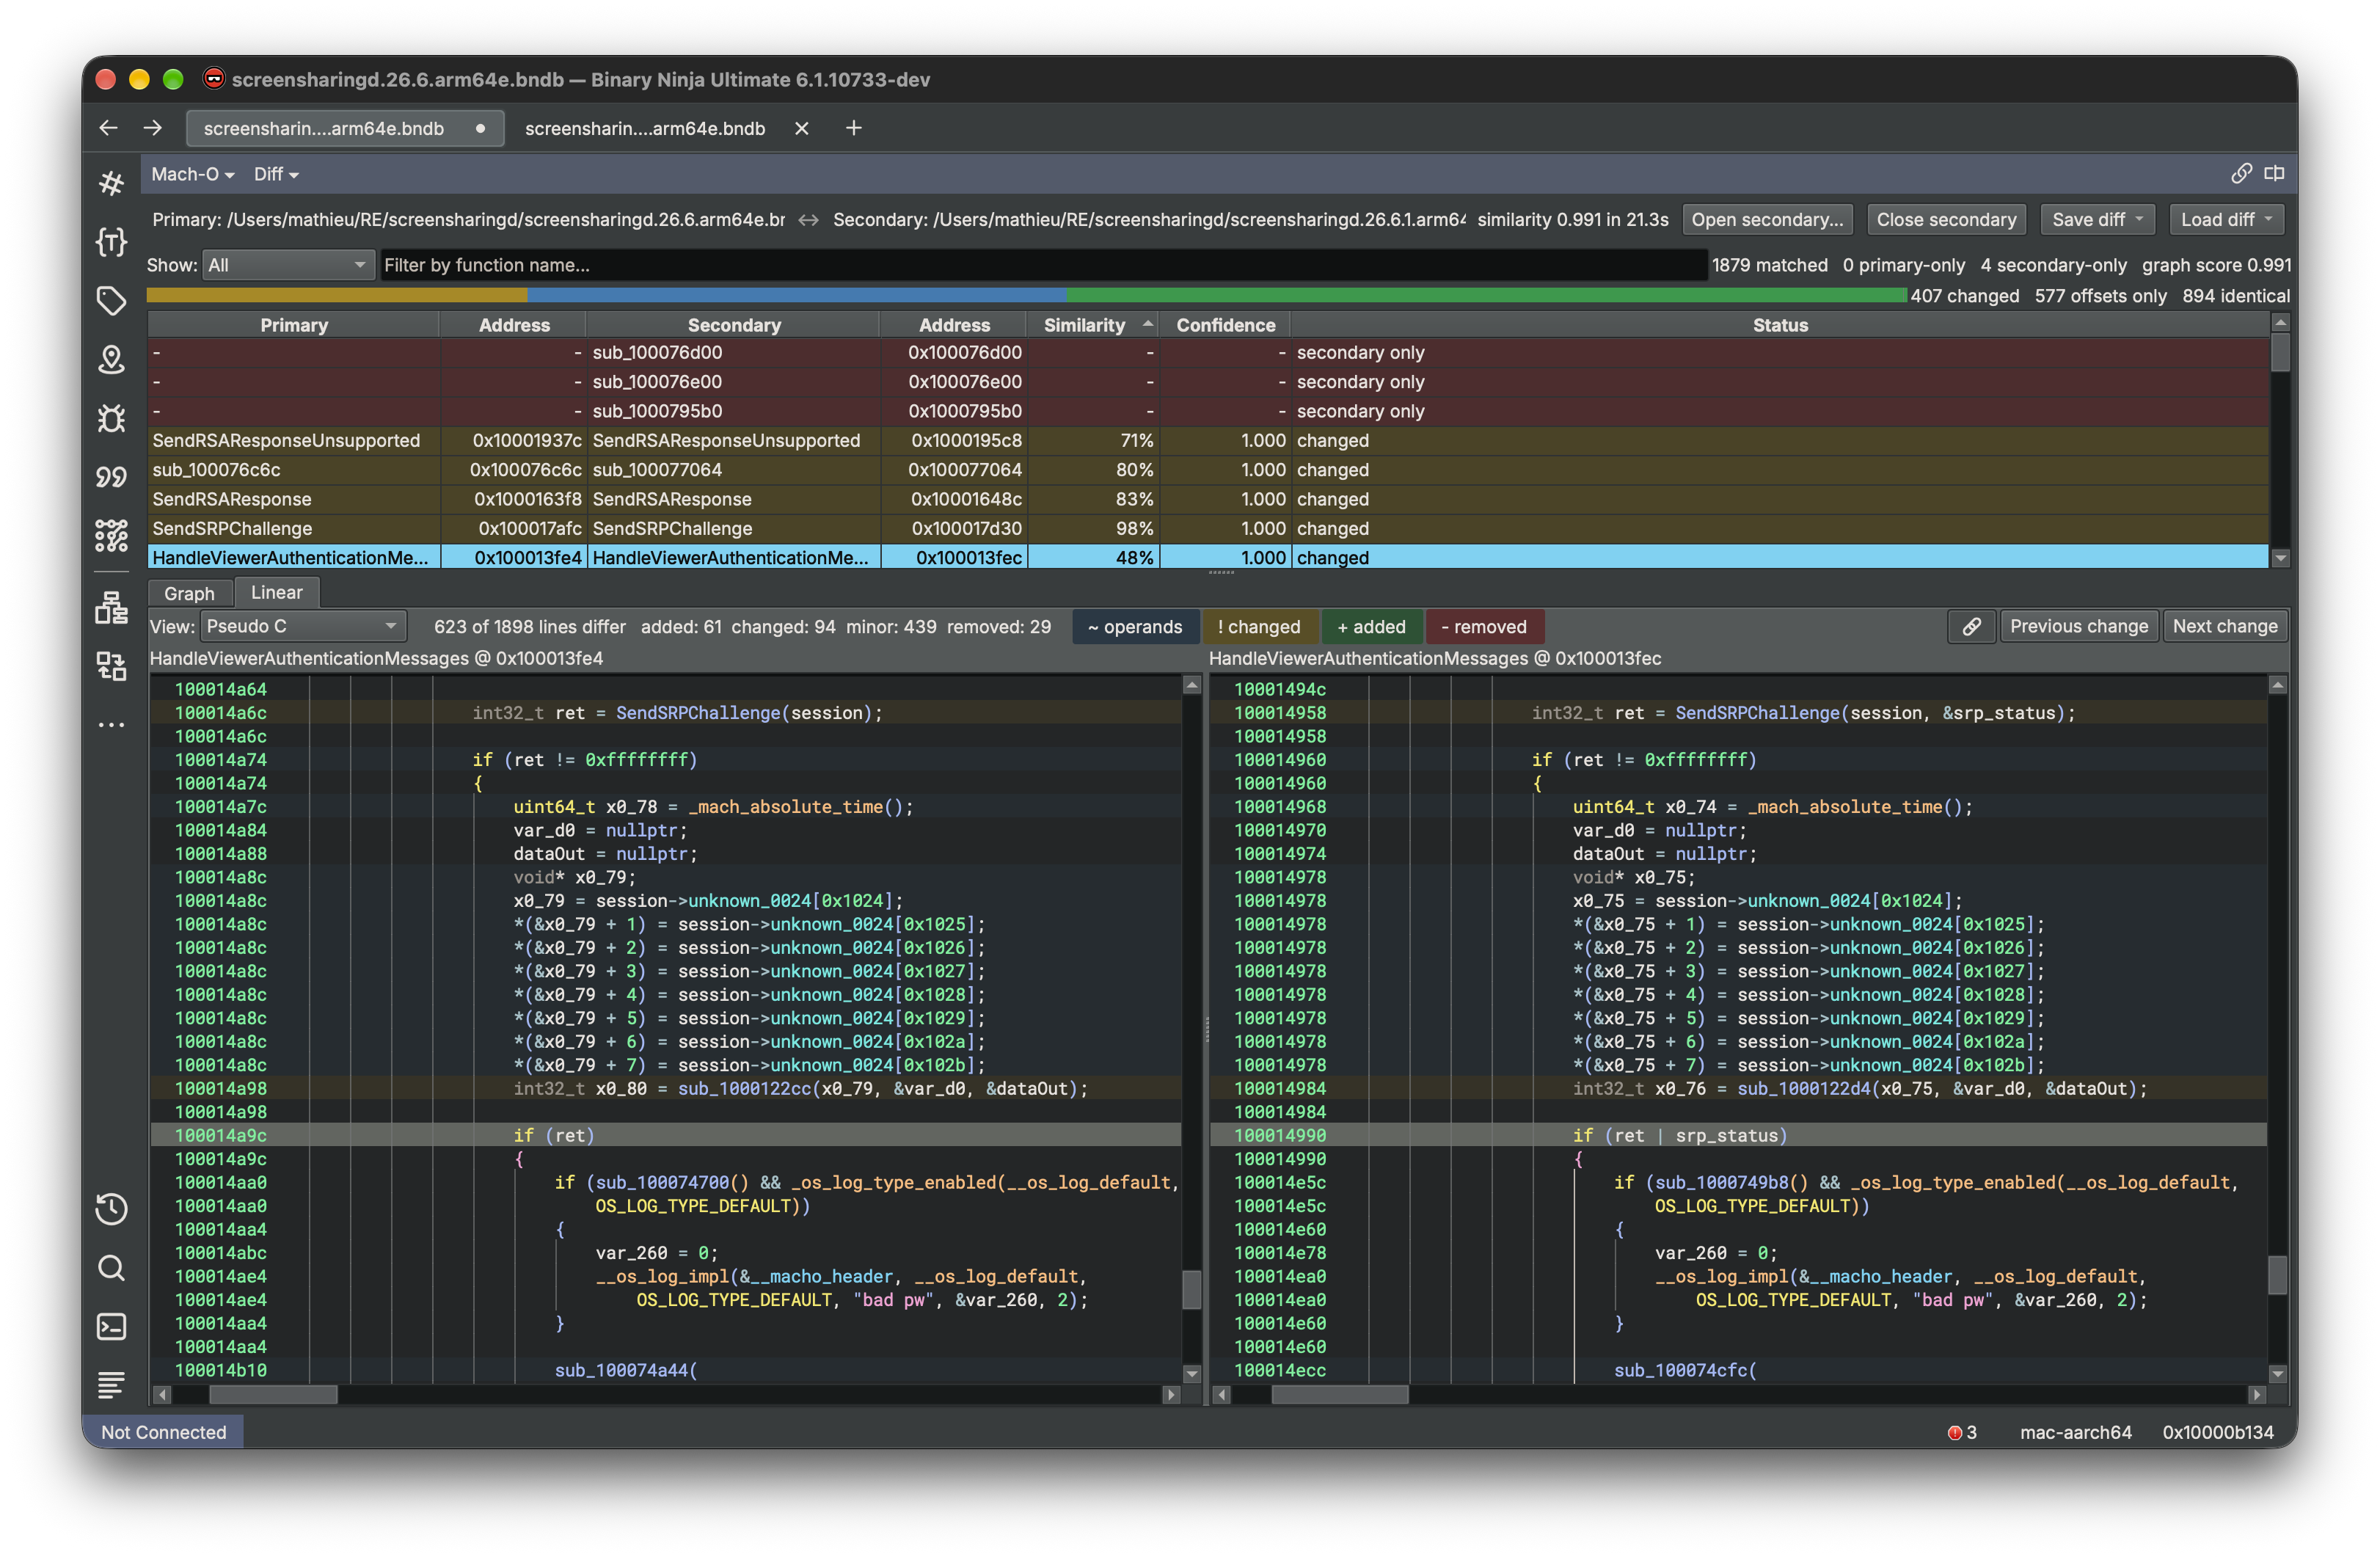Expand the Load diff dropdown
This screenshot has width=2380, height=1557.
2226,220
